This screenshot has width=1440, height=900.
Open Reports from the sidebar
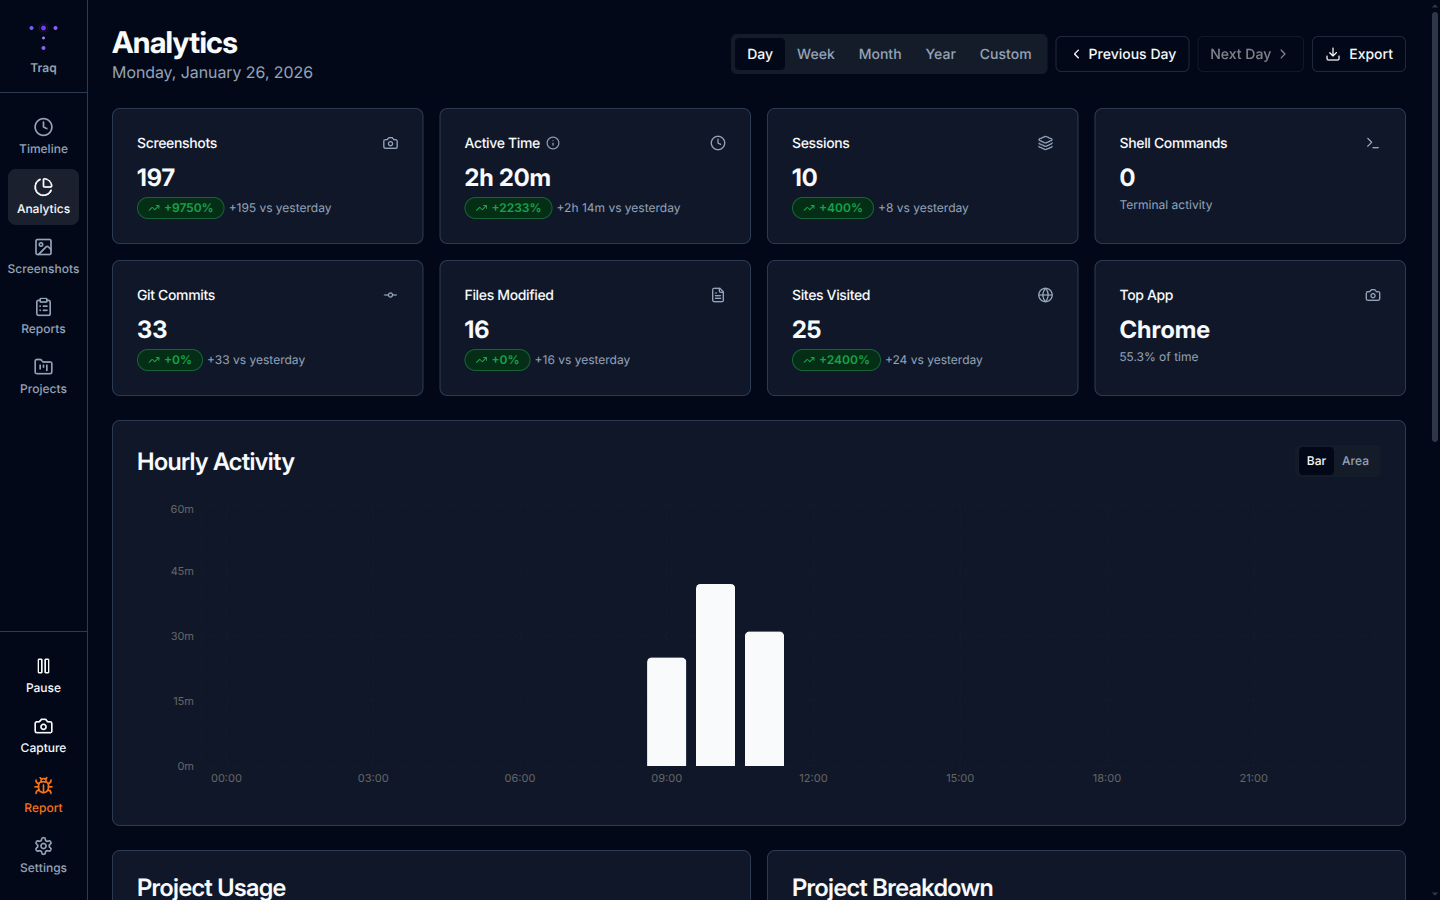coord(43,315)
